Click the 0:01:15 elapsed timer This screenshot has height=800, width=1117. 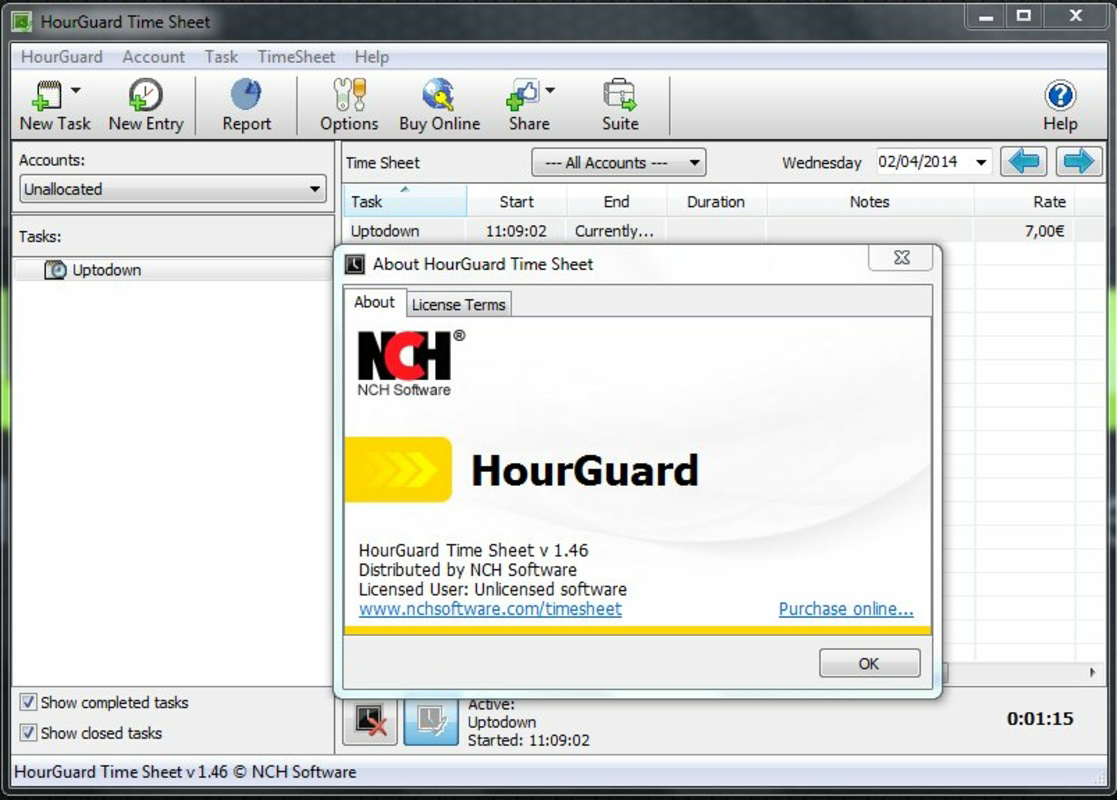pos(1040,719)
